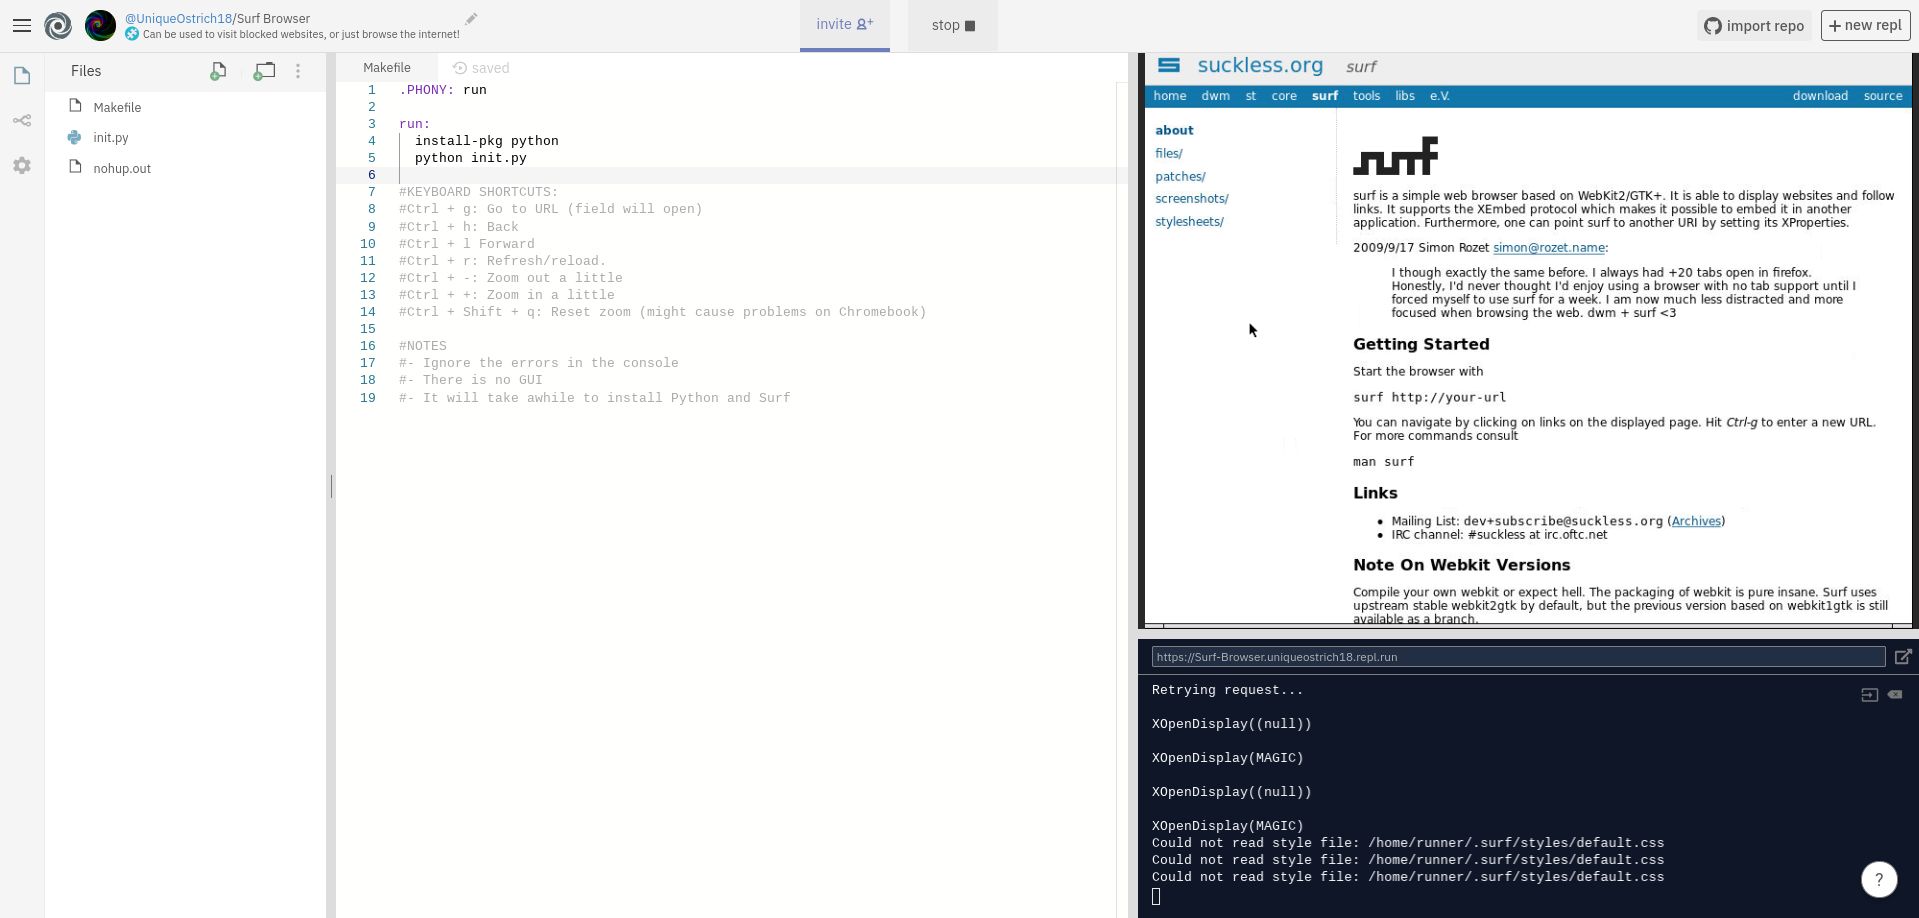Screen dimensions: 1919x918
Task: Click the '#KEYBOARD SHORTCUTS:' comment
Action: click(478, 192)
